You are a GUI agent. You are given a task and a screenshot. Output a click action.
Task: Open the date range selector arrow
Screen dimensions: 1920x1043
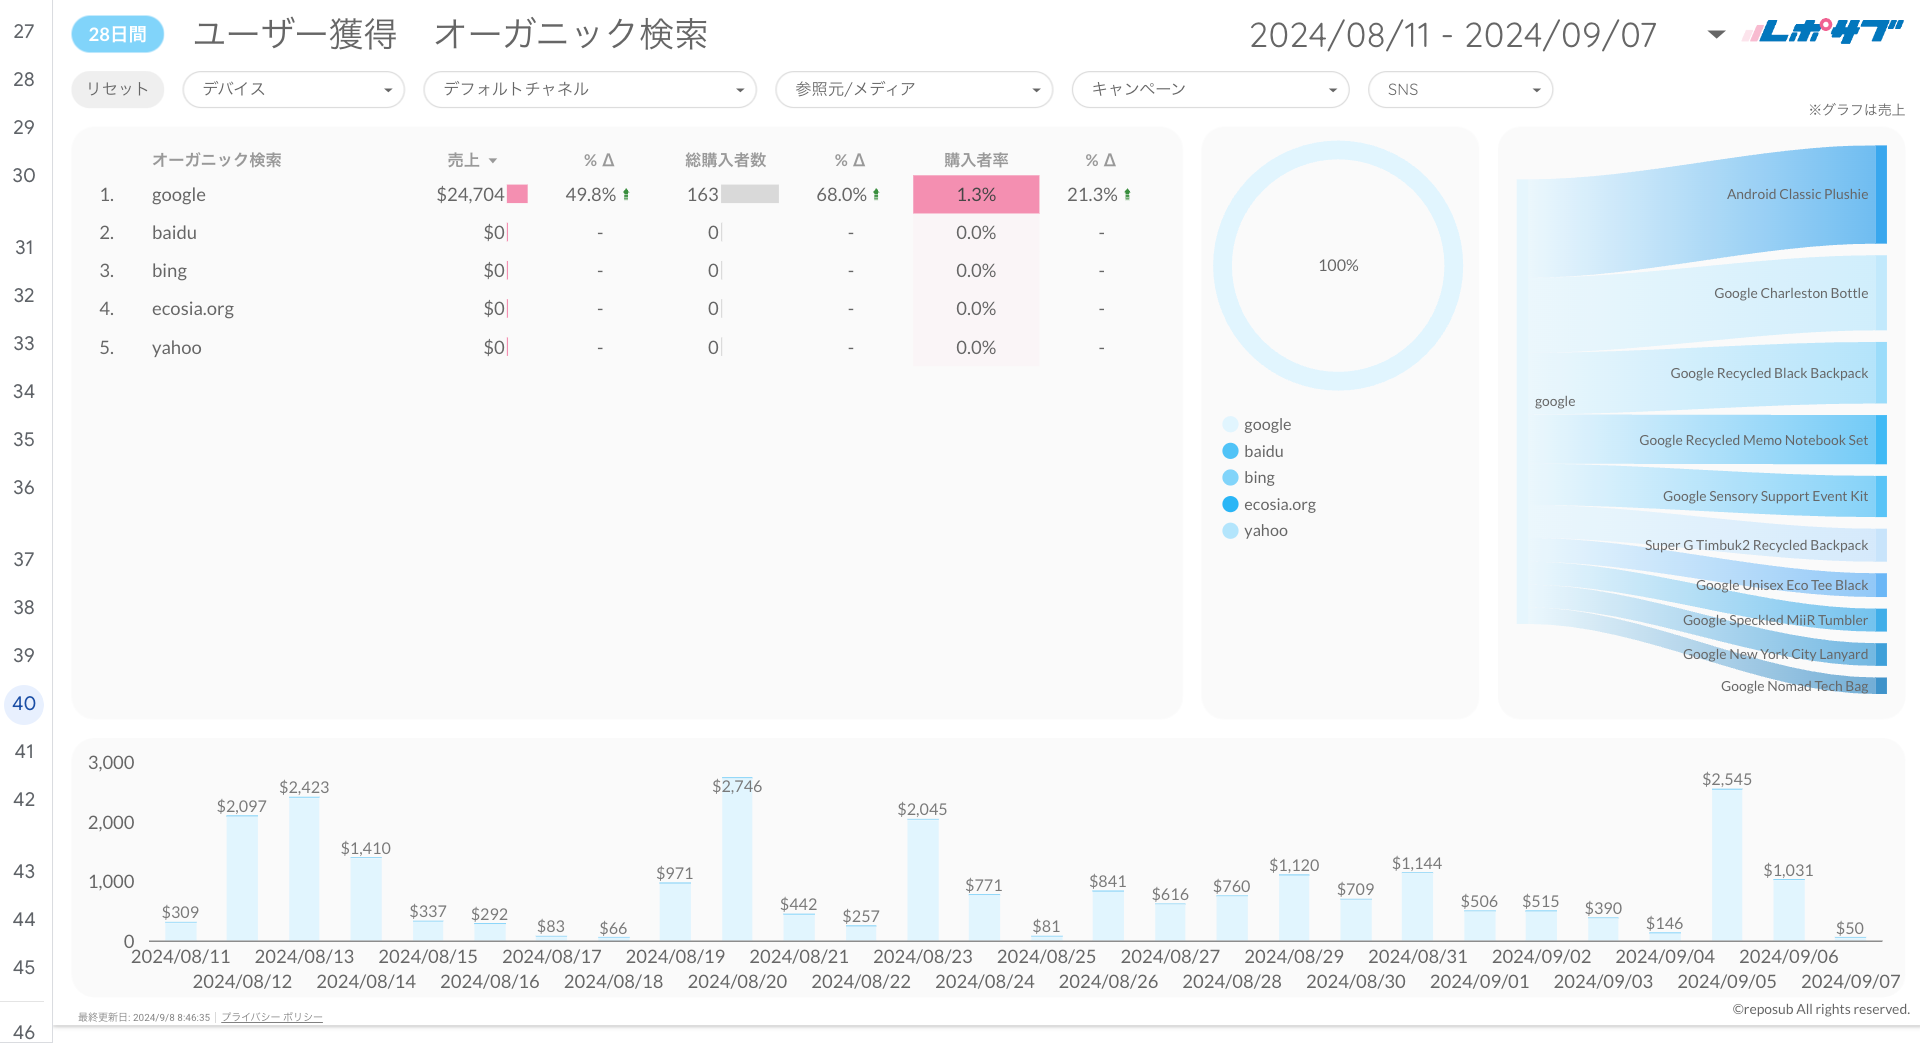click(x=1714, y=33)
